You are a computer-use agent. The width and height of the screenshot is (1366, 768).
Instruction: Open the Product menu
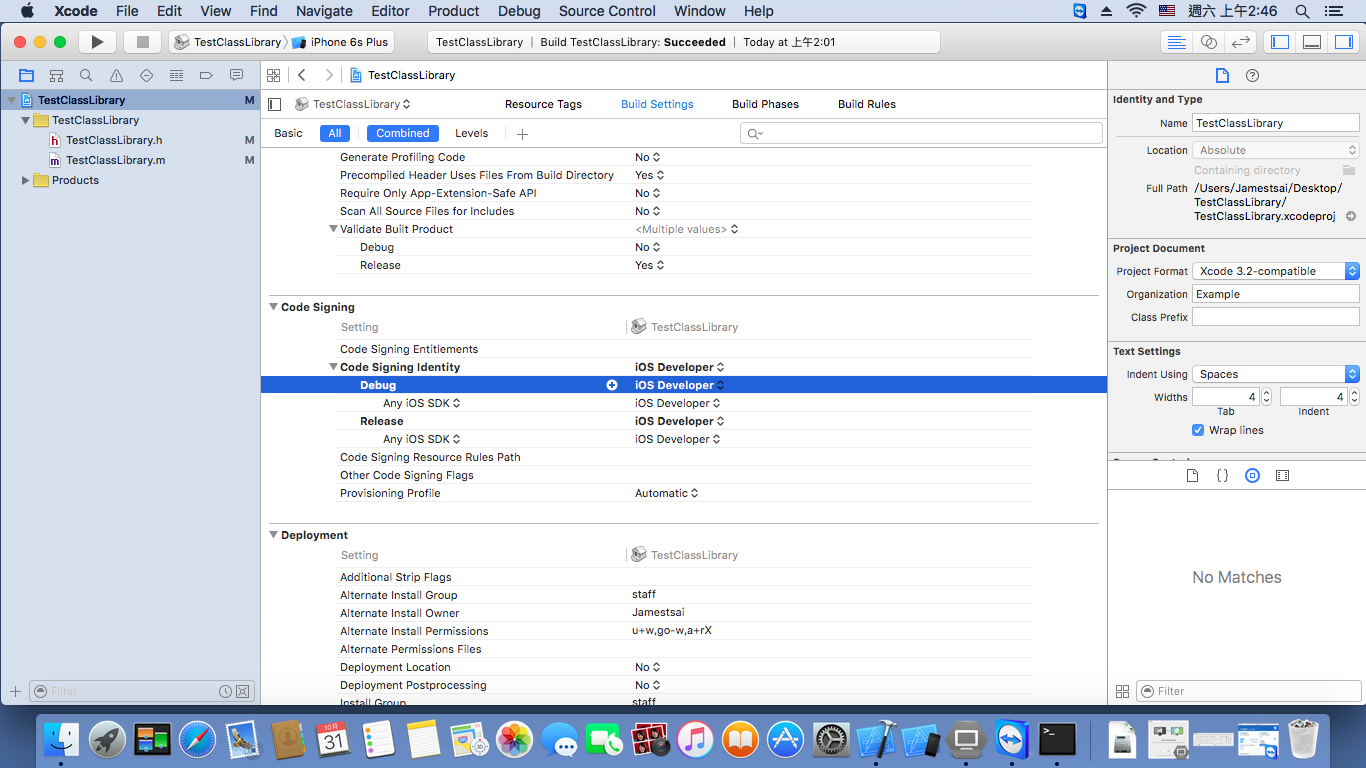coord(454,11)
